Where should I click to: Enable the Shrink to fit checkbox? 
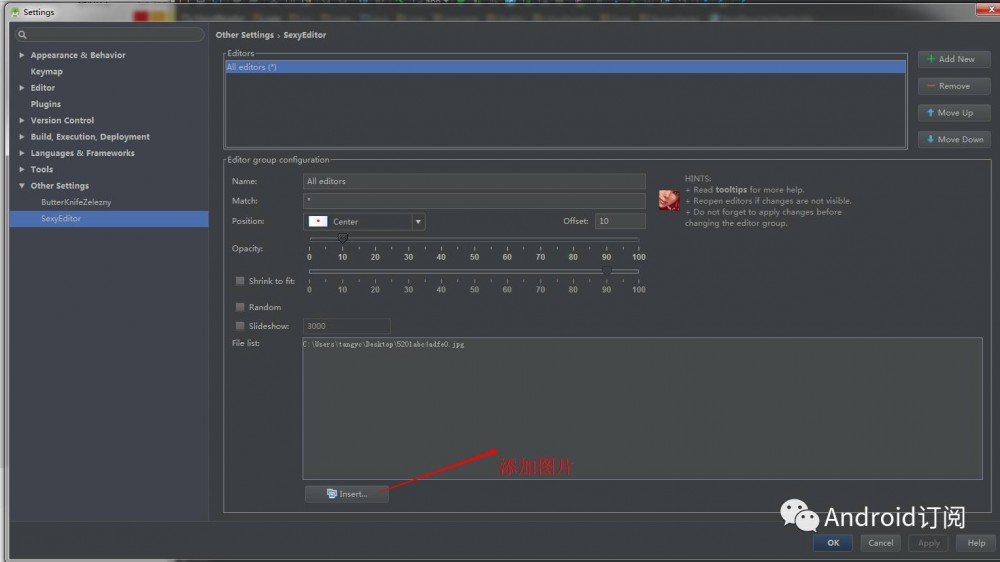(240, 281)
